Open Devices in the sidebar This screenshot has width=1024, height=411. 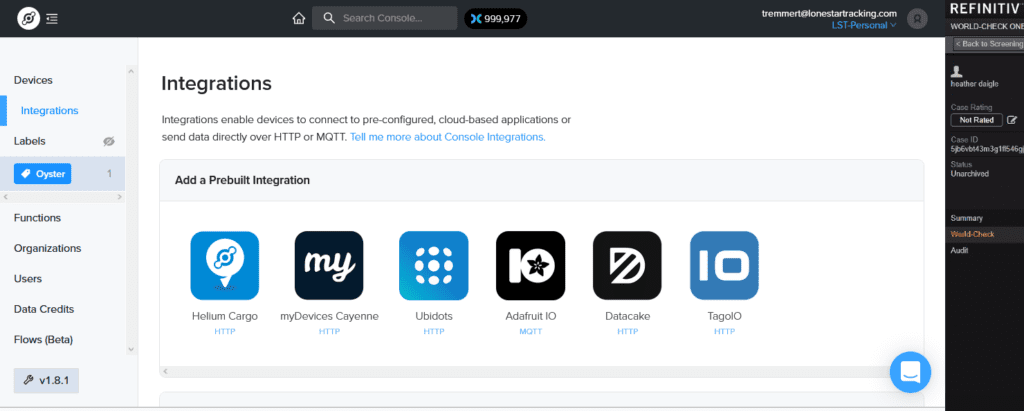[33, 80]
